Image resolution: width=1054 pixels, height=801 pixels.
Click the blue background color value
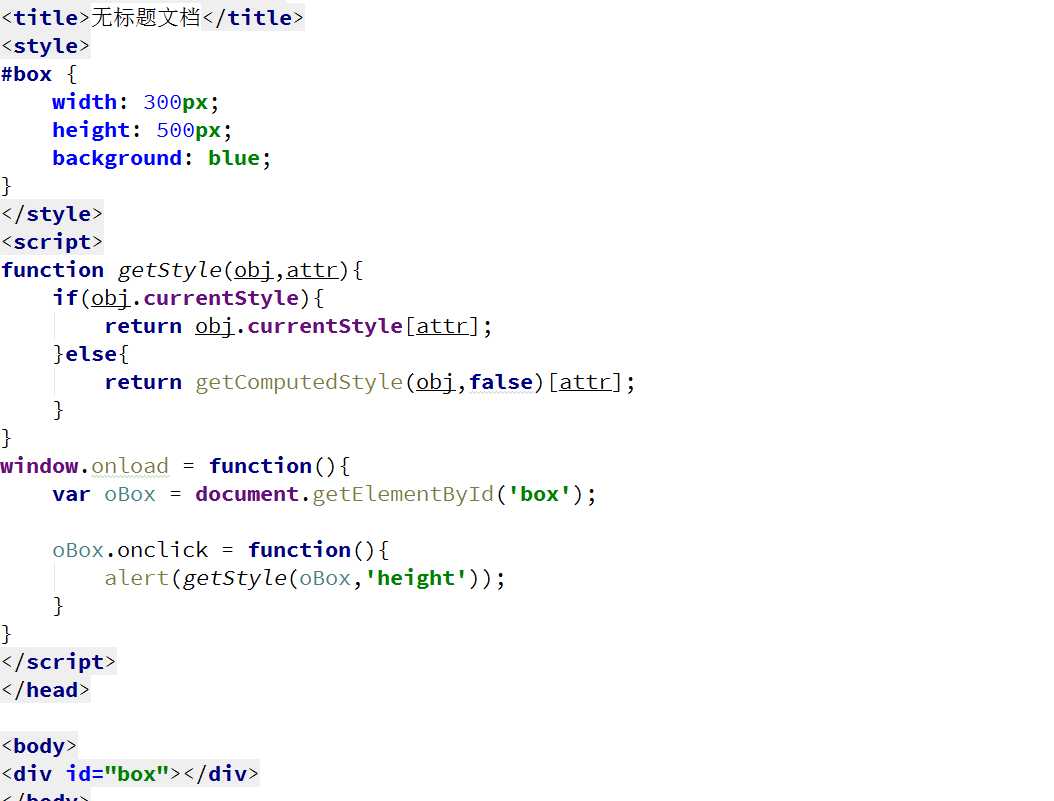point(234,158)
